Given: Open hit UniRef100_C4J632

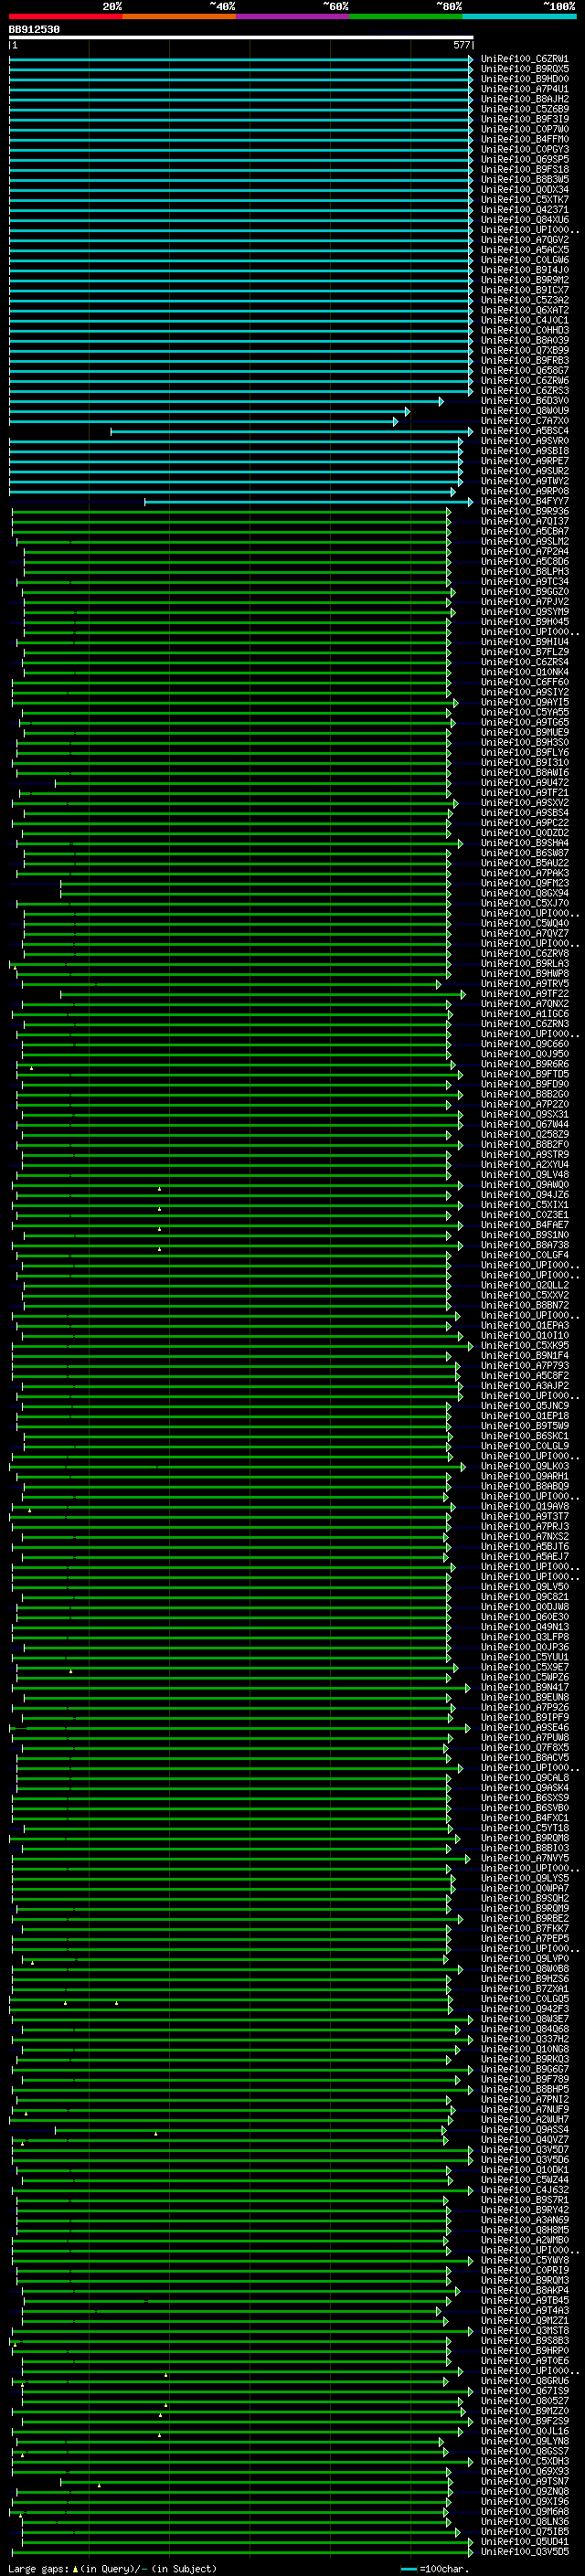Looking at the screenshot, I should [524, 2190].
